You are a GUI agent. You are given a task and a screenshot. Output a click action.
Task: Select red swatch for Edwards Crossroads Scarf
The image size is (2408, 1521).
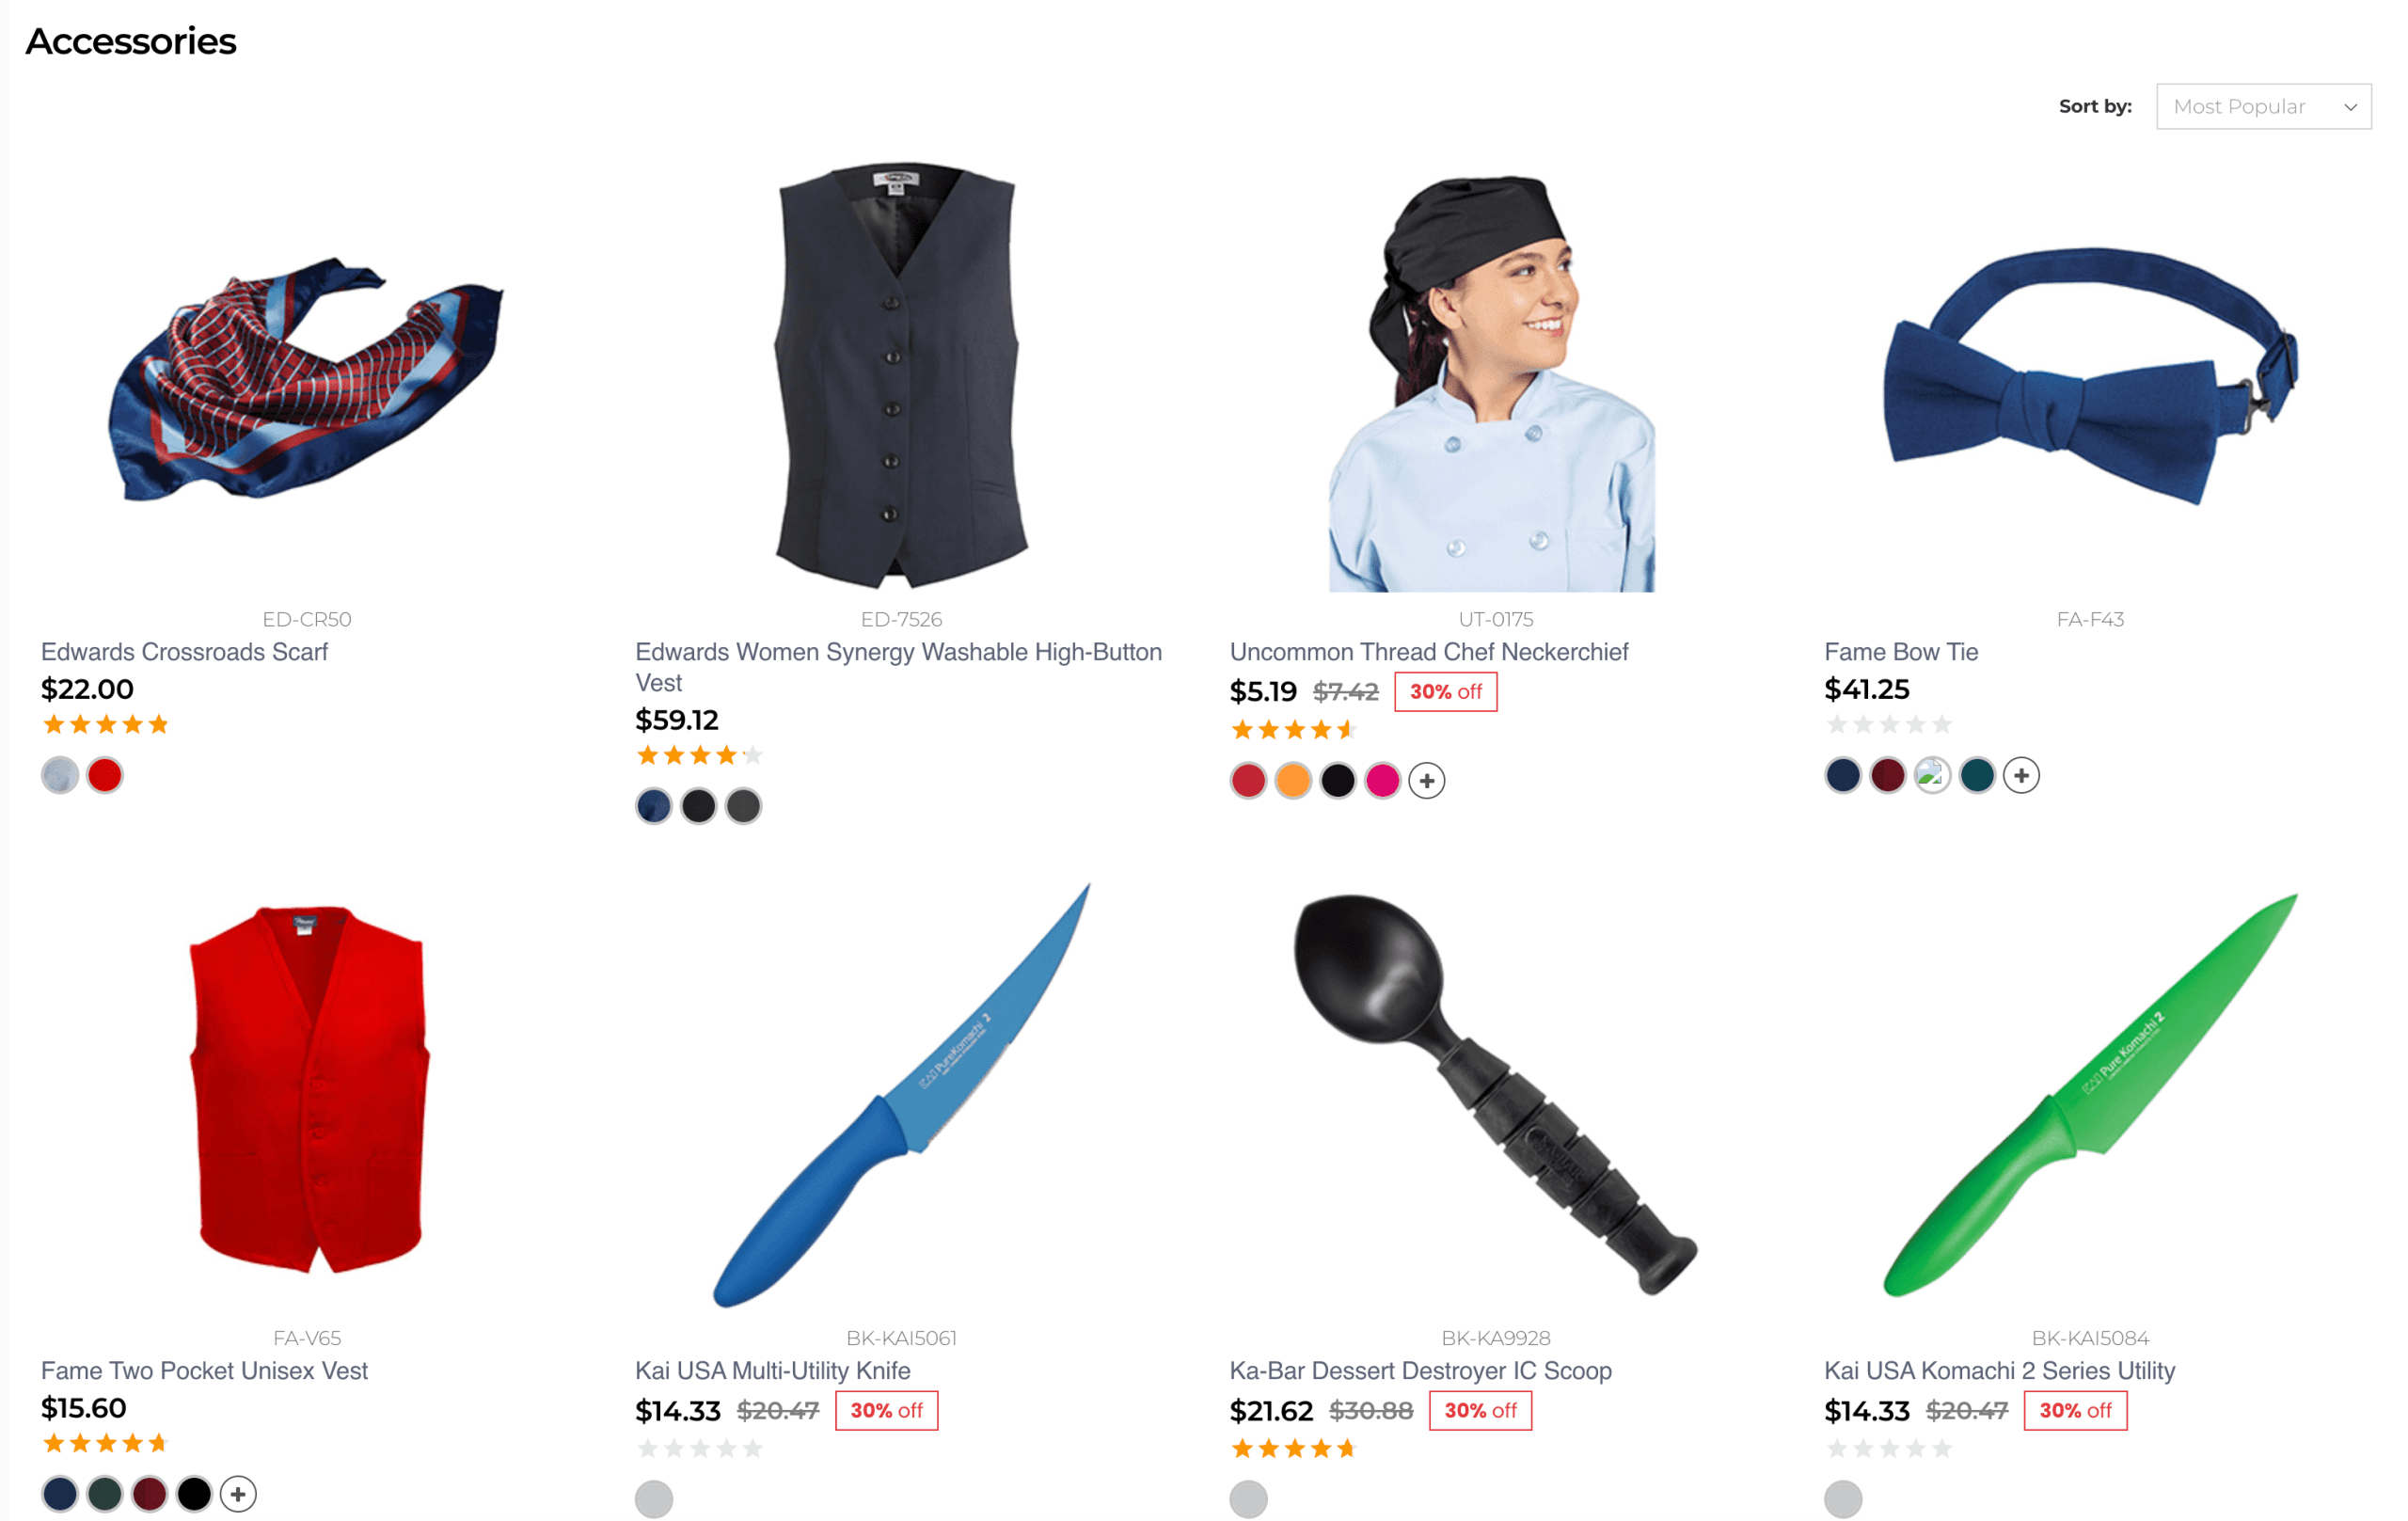105,775
